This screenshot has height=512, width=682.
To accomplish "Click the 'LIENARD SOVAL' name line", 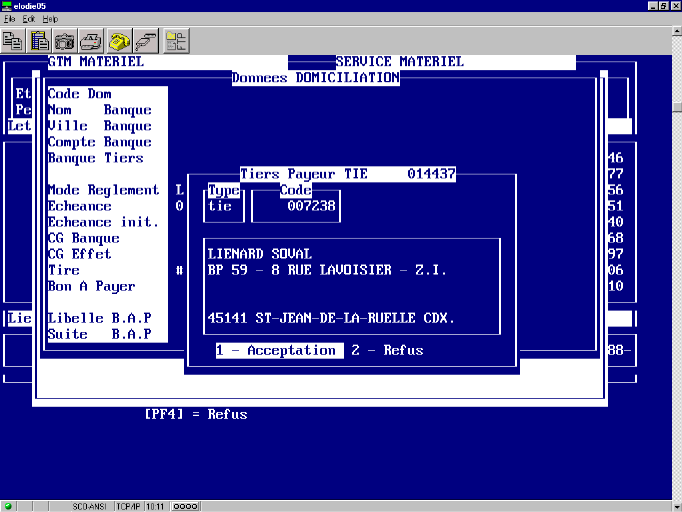I will tap(260, 254).
